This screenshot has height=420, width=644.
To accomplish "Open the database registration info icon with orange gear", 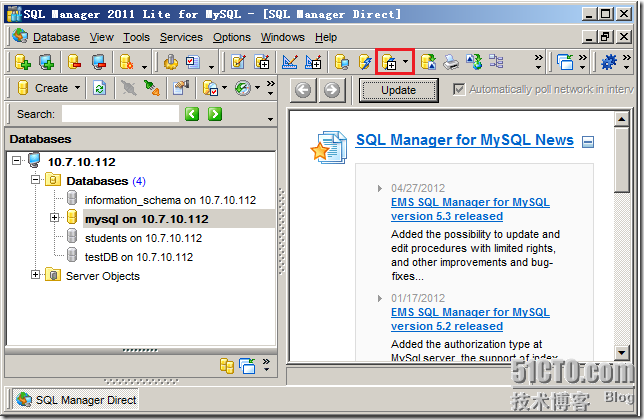I will coord(126,62).
